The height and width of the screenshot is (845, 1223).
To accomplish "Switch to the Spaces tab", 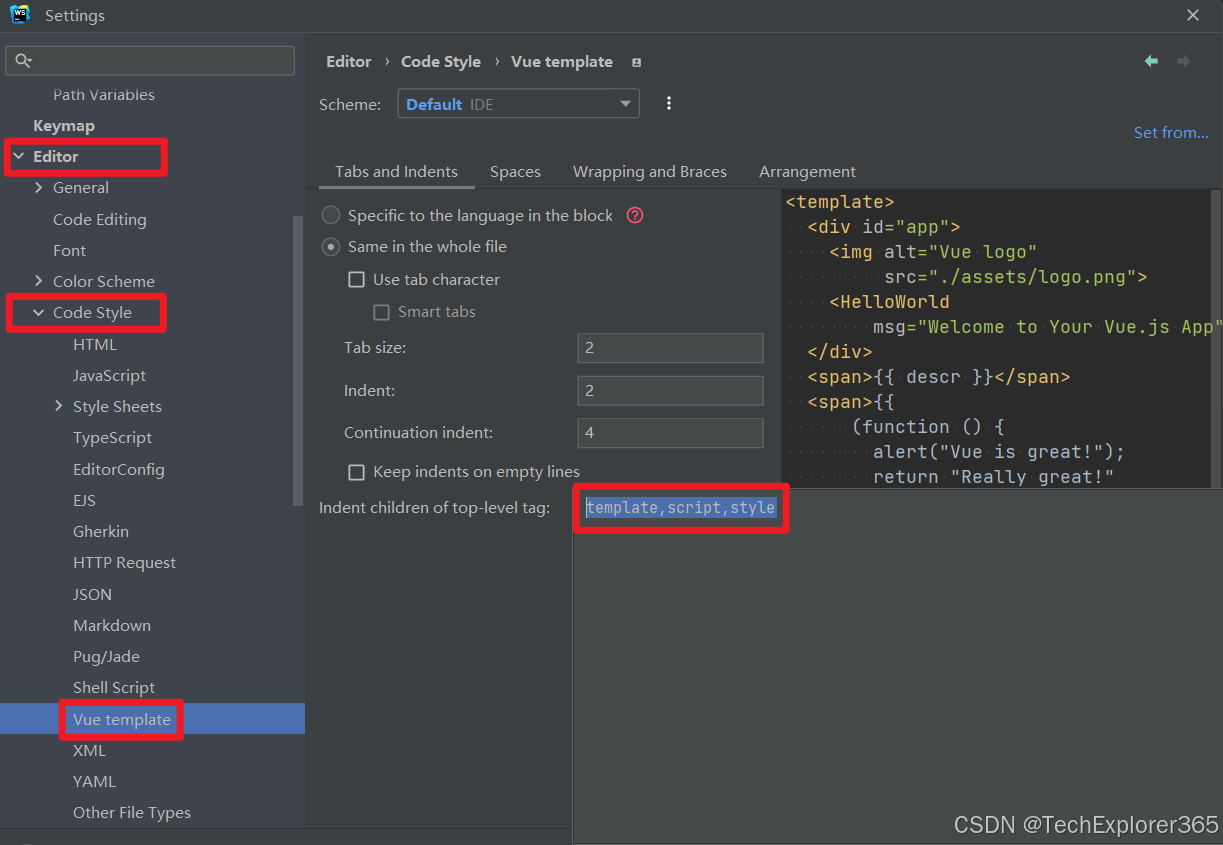I will (x=515, y=172).
